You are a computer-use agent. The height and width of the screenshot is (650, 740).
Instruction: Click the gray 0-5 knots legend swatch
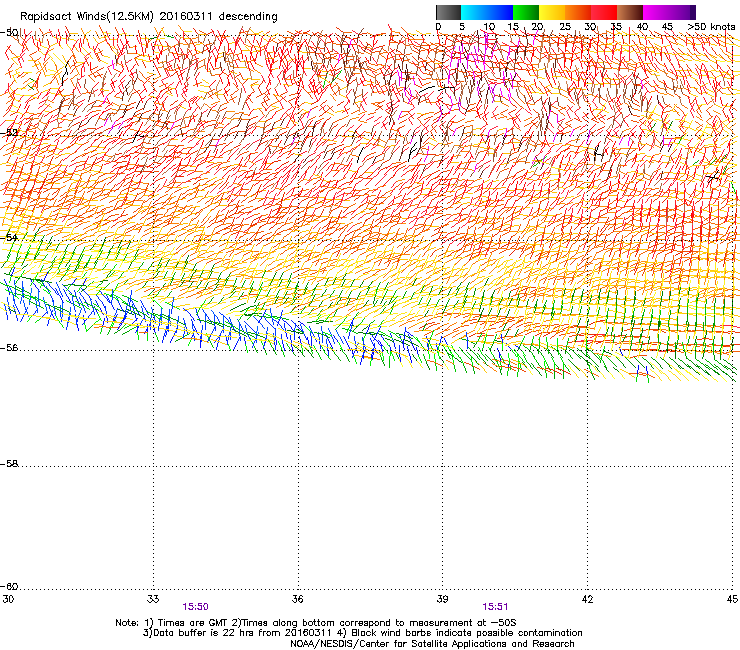[448, 12]
